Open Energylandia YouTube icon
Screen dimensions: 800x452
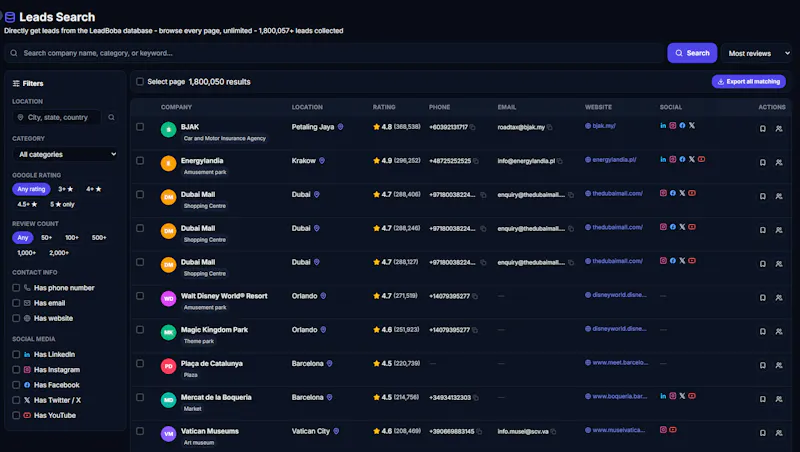(702, 159)
